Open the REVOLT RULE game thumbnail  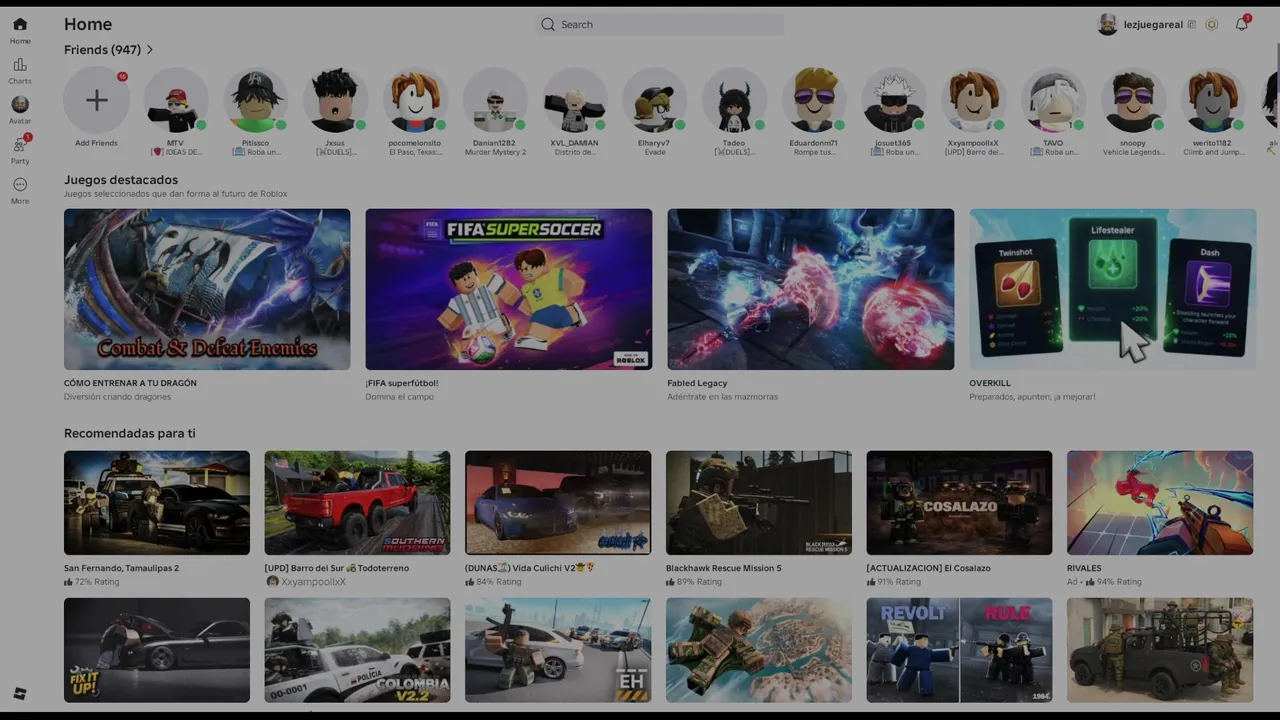(x=959, y=650)
